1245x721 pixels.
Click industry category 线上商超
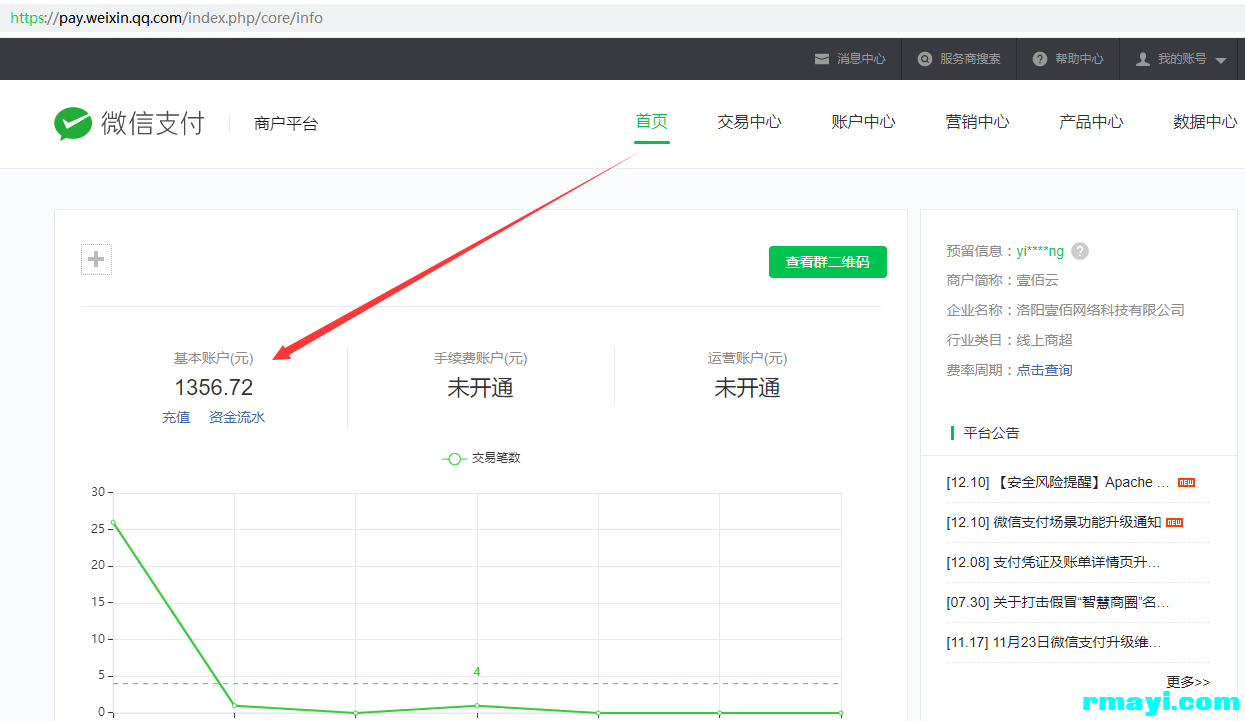(x=1045, y=340)
